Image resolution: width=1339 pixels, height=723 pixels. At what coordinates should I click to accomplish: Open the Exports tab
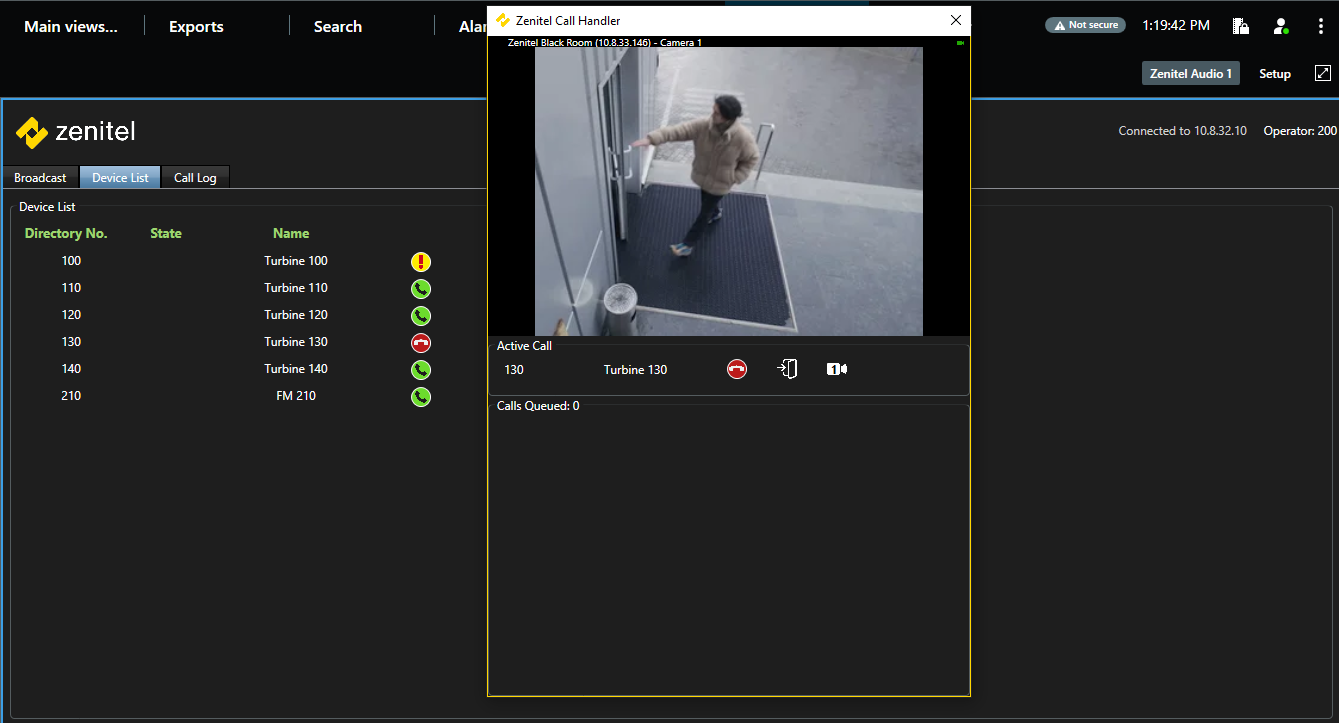point(196,27)
